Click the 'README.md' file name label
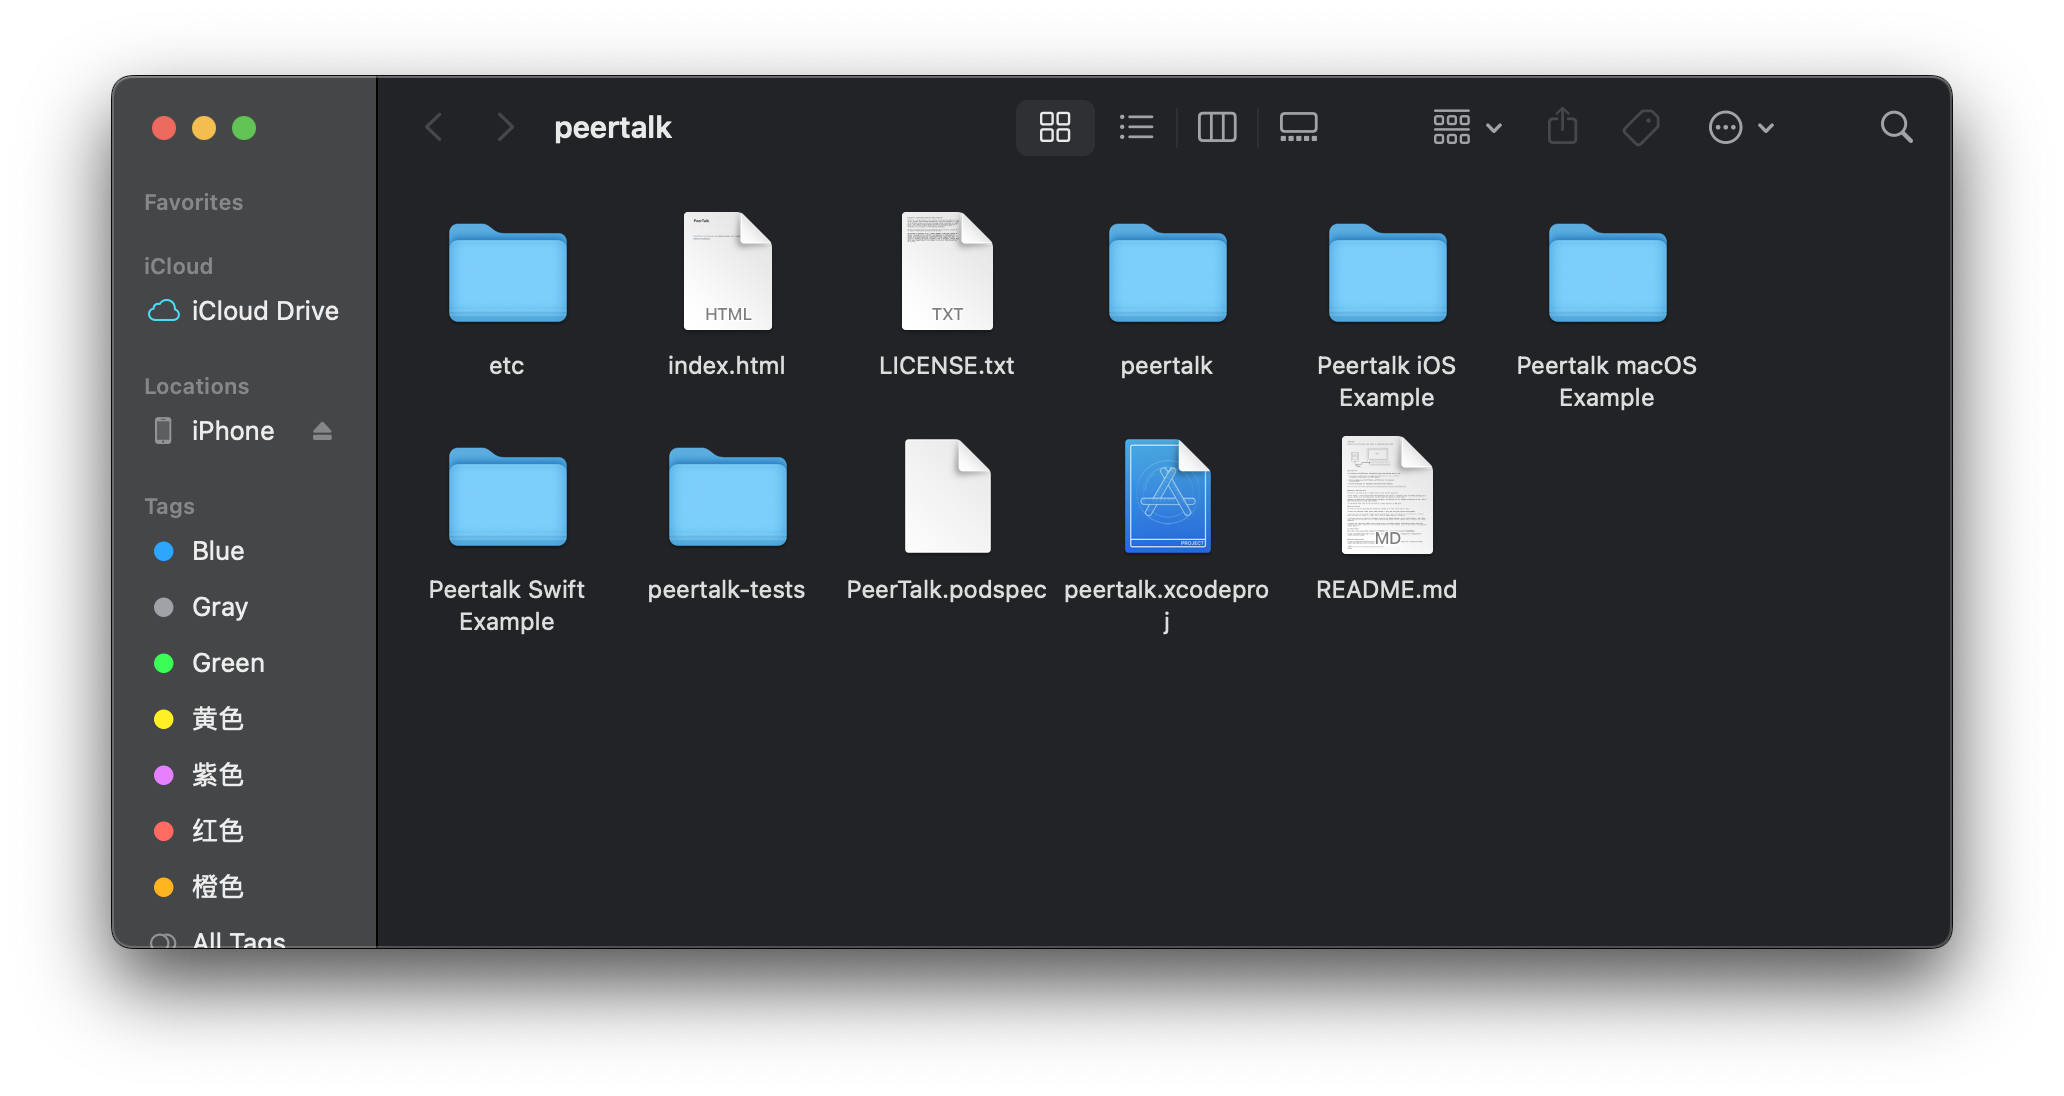The width and height of the screenshot is (2064, 1096). 1387,589
